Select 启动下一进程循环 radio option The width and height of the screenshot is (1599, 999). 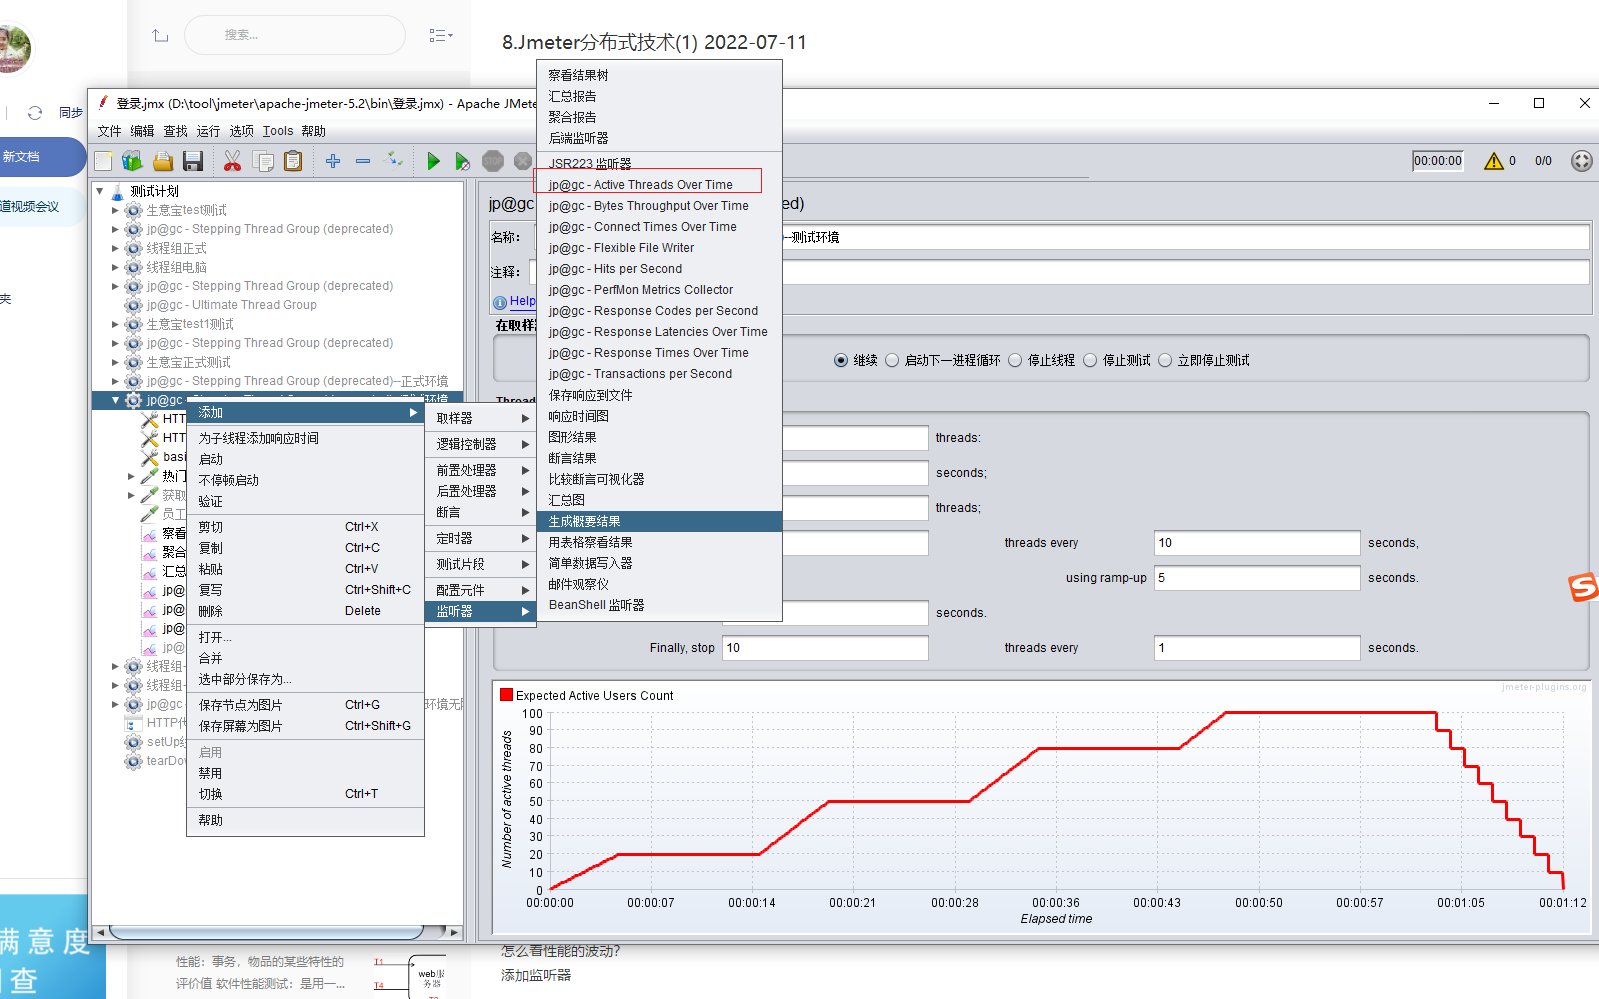coord(892,360)
